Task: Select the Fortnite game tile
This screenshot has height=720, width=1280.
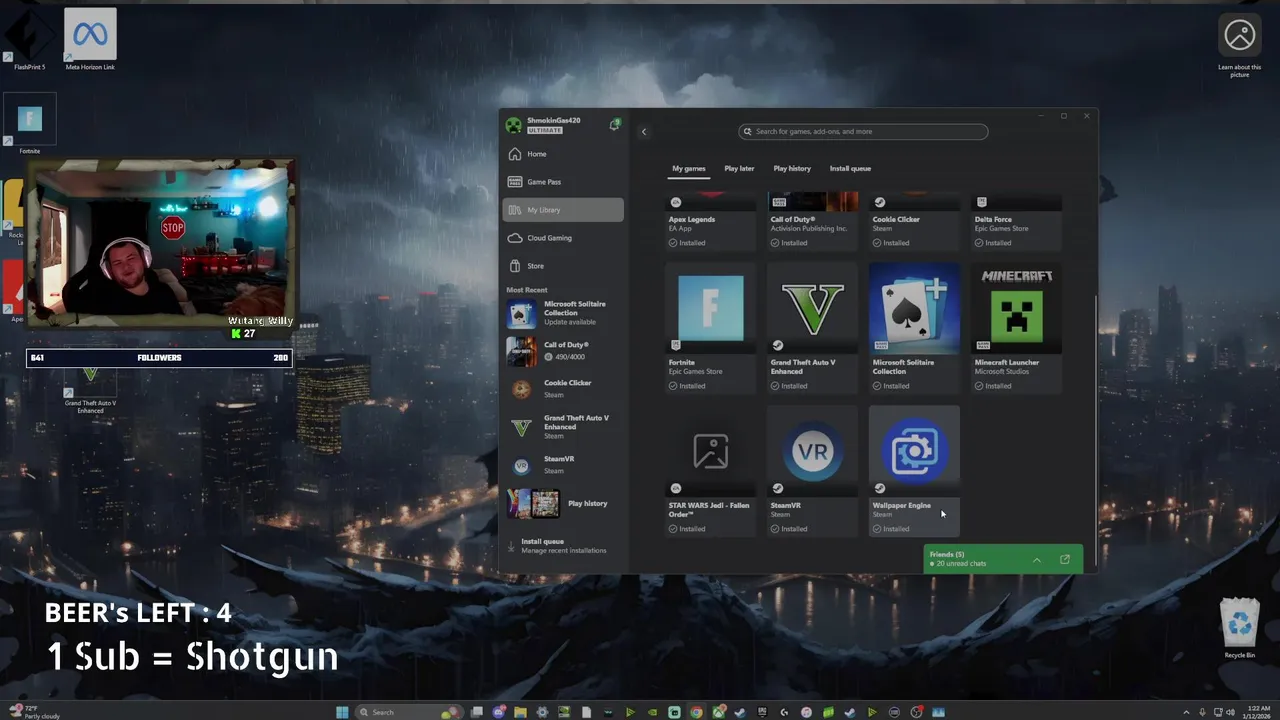Action: pyautogui.click(x=710, y=329)
